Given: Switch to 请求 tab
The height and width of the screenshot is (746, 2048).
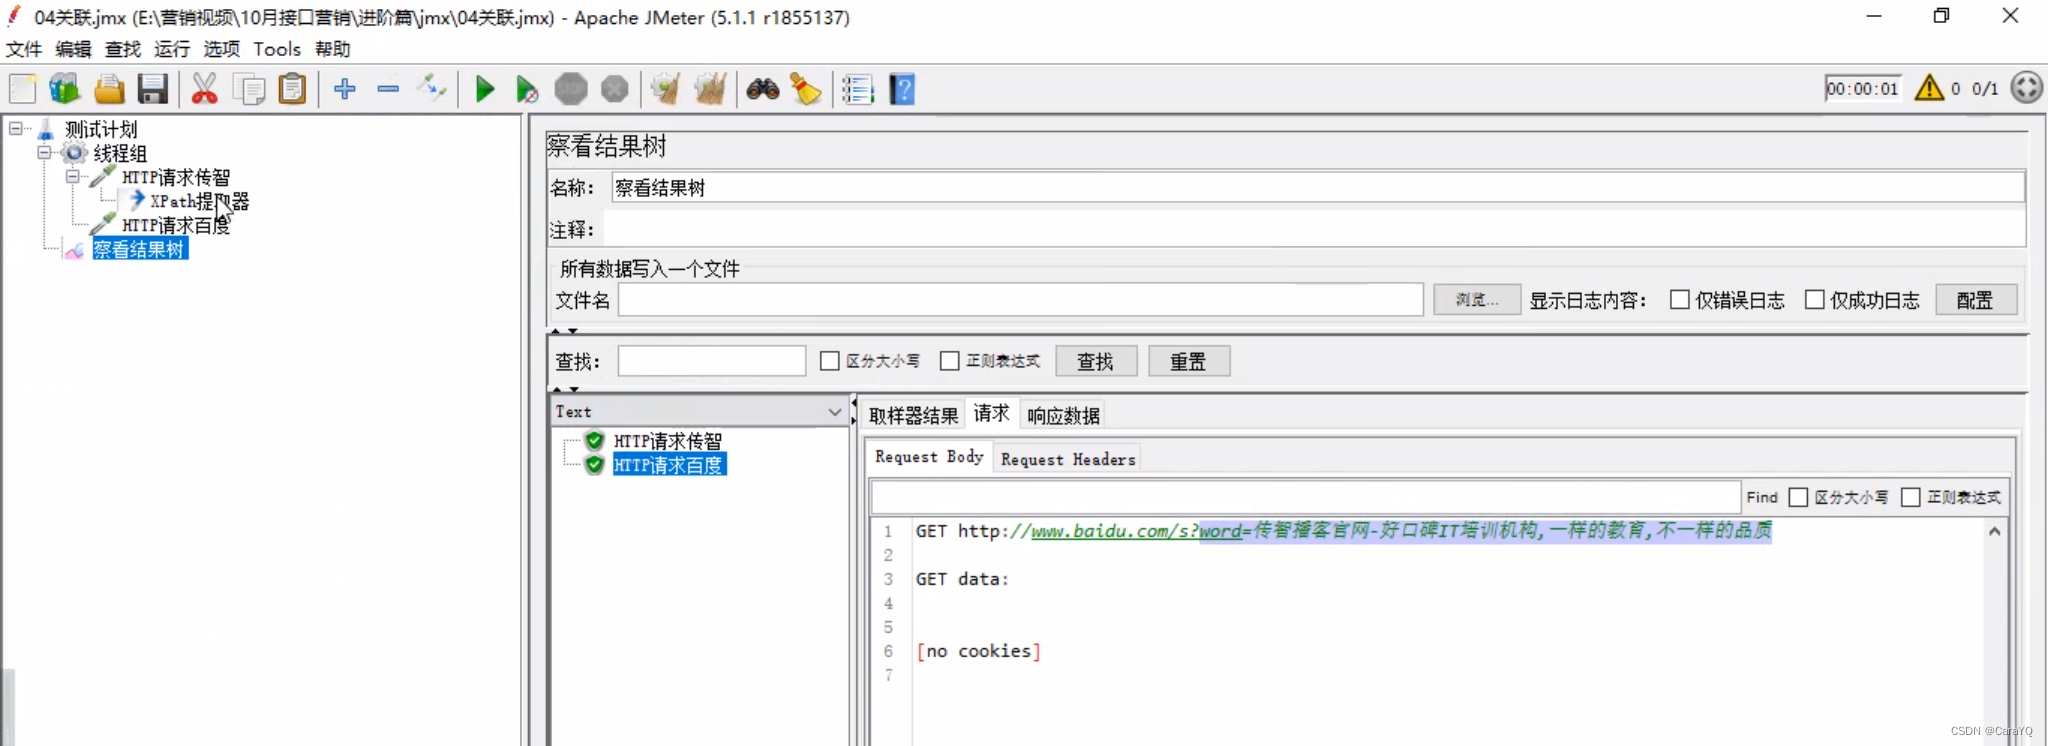Looking at the screenshot, I should 992,413.
